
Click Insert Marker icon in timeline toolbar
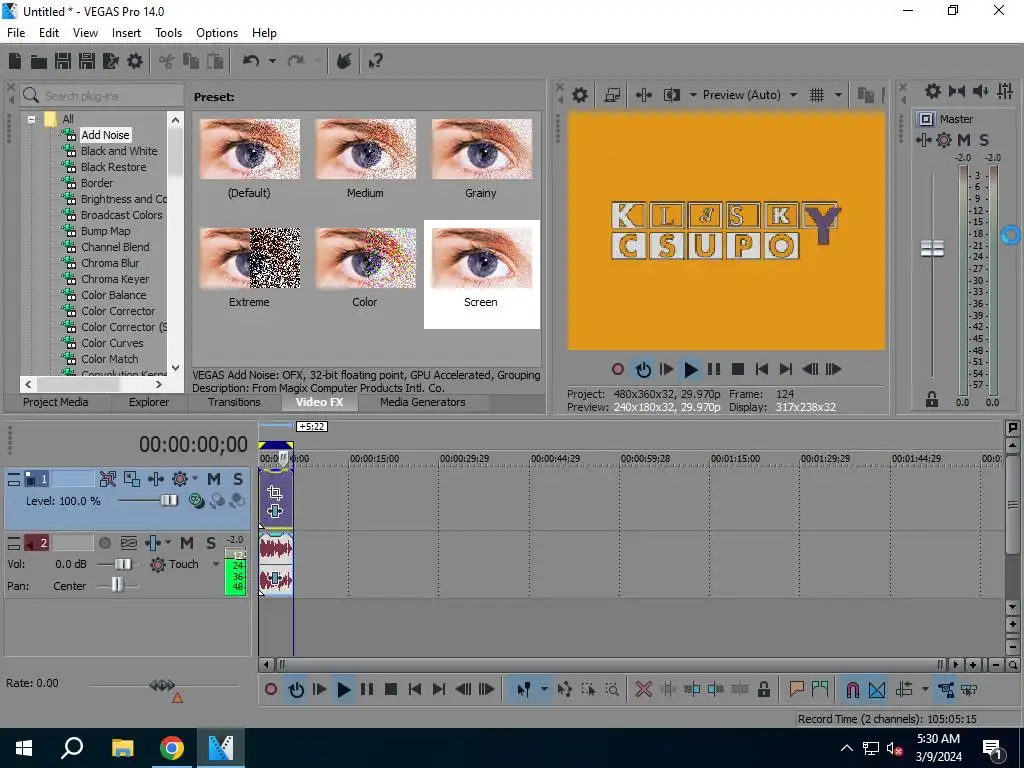tap(796, 689)
